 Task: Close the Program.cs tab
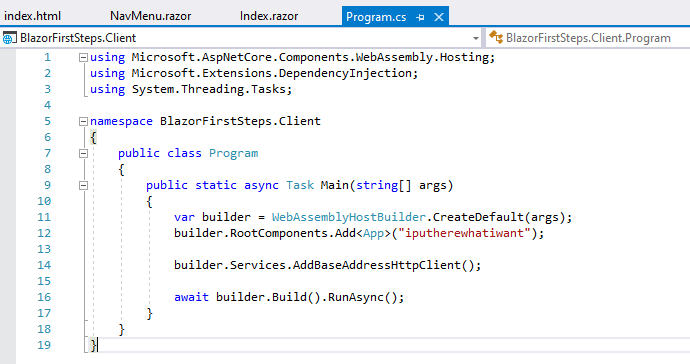438,17
